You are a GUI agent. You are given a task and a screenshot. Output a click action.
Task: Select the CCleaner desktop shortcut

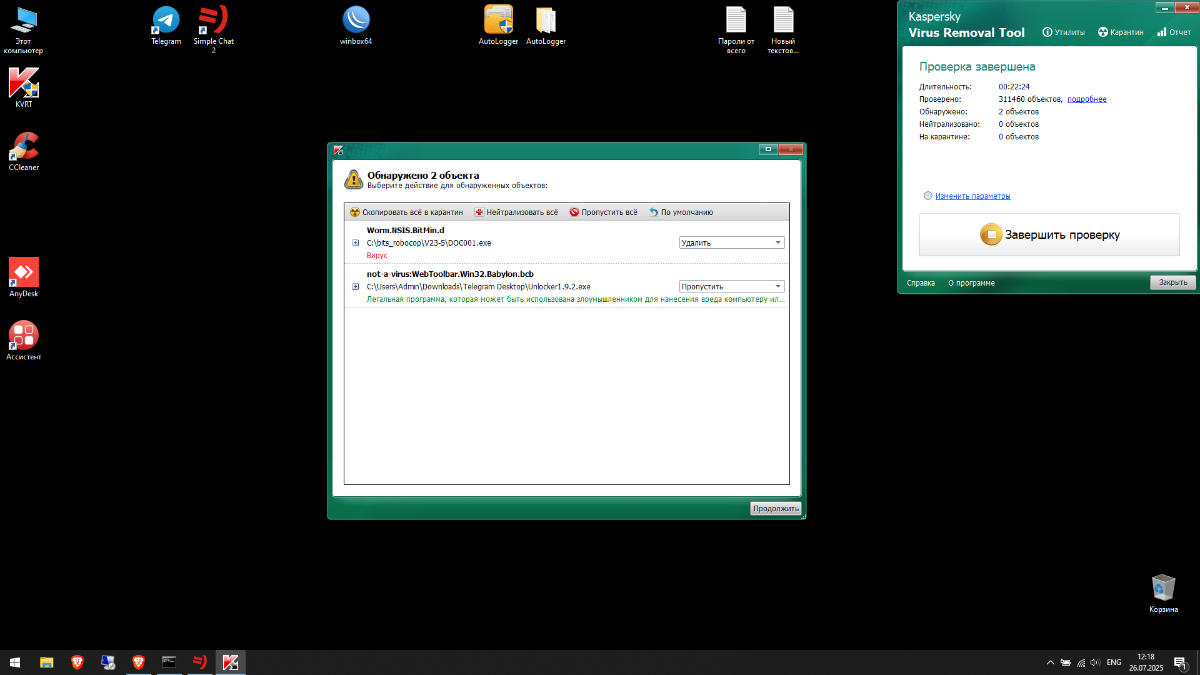point(23,152)
